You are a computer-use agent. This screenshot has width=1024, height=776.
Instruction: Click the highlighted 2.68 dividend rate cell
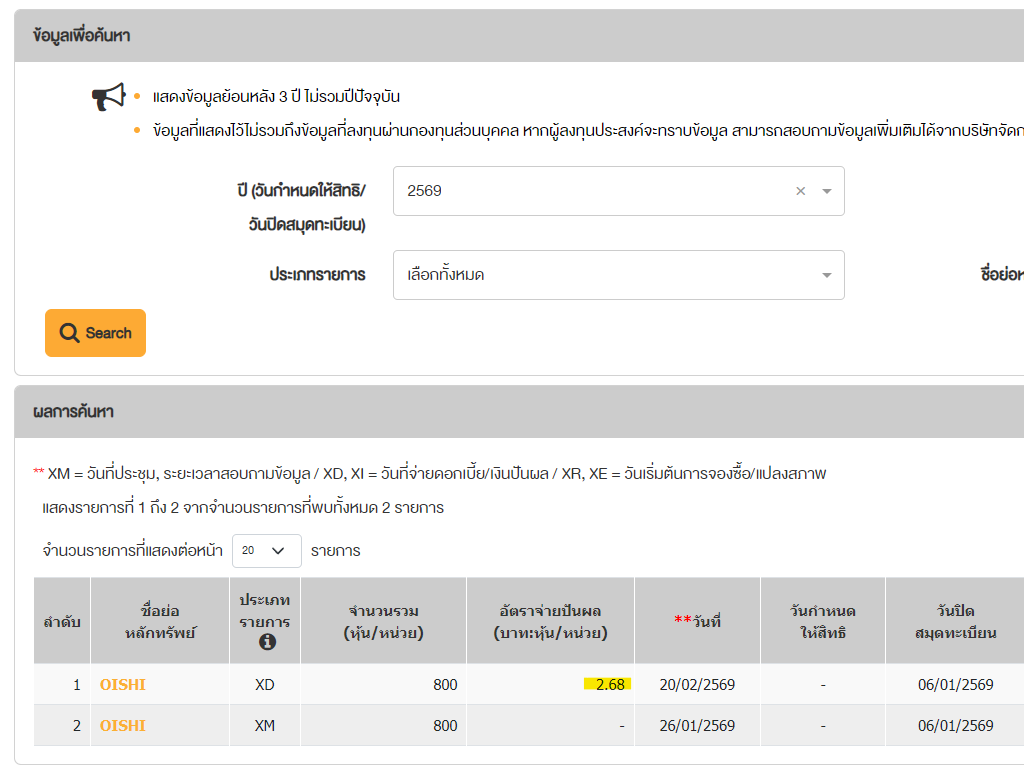(x=608, y=685)
